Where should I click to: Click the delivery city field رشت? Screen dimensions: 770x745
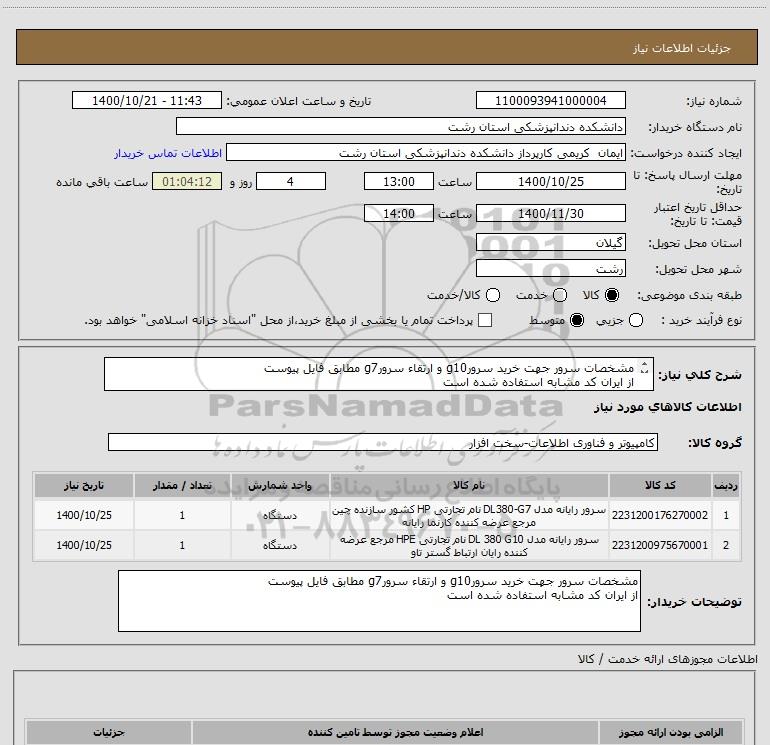[550, 268]
